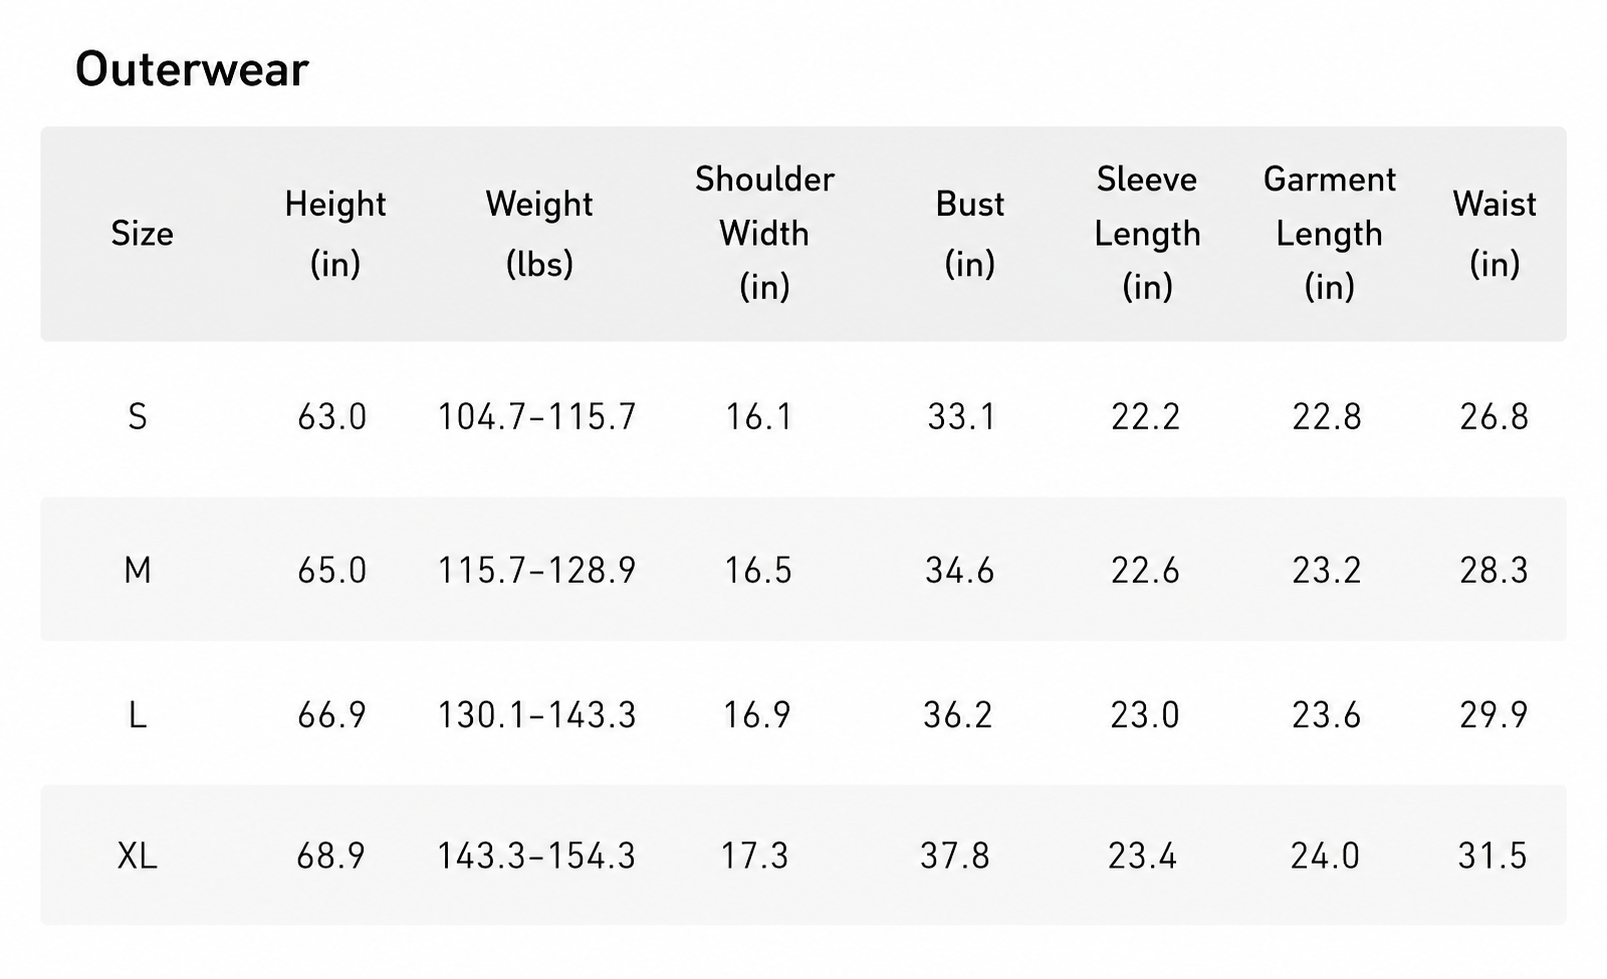1607x979 pixels.
Task: Select the Size column header
Action: click(x=142, y=233)
